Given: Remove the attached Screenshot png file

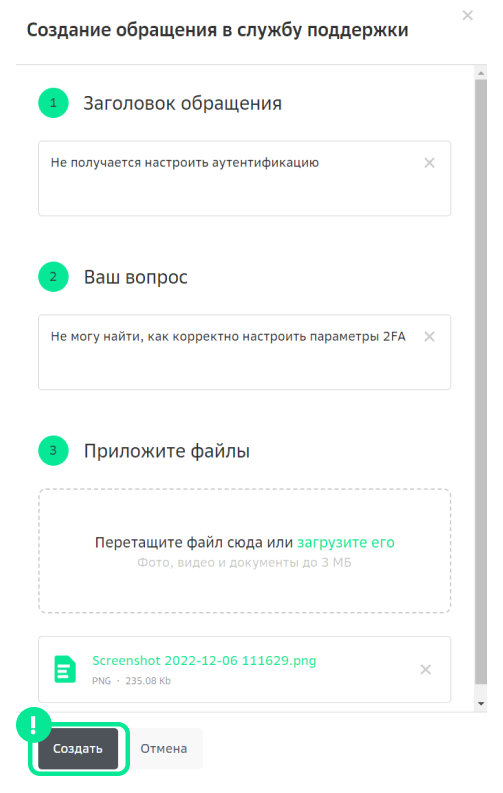Looking at the screenshot, I should point(426,670).
